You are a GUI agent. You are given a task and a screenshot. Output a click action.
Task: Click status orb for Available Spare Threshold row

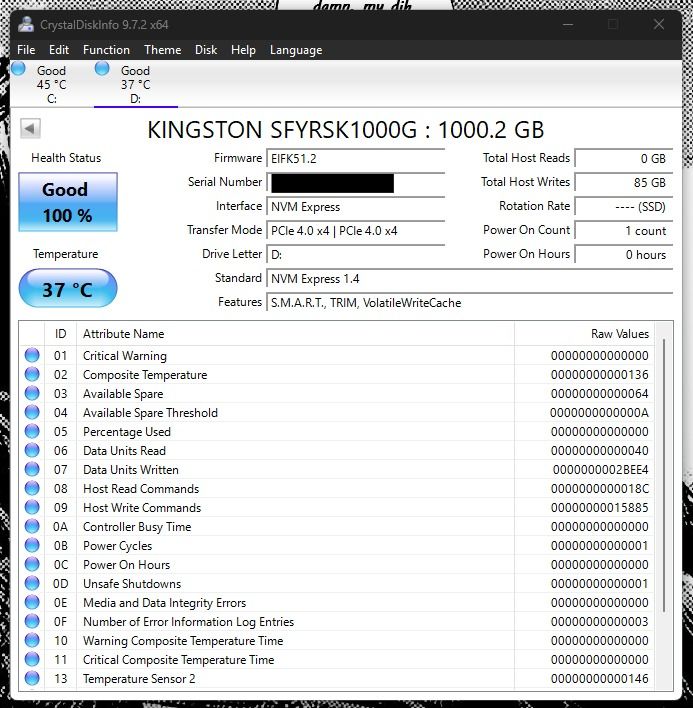(x=32, y=412)
